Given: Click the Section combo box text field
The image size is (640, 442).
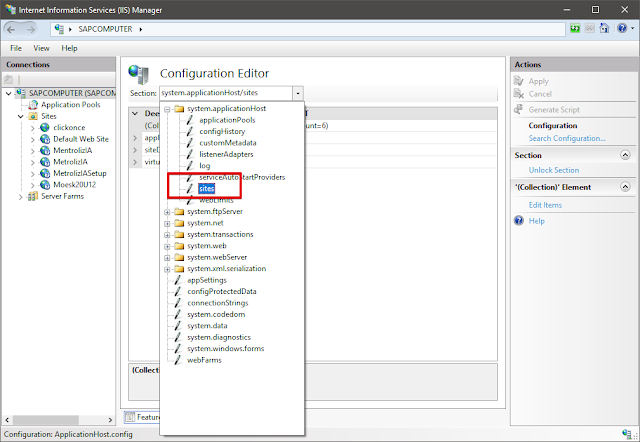Looking at the screenshot, I should coord(226,93).
